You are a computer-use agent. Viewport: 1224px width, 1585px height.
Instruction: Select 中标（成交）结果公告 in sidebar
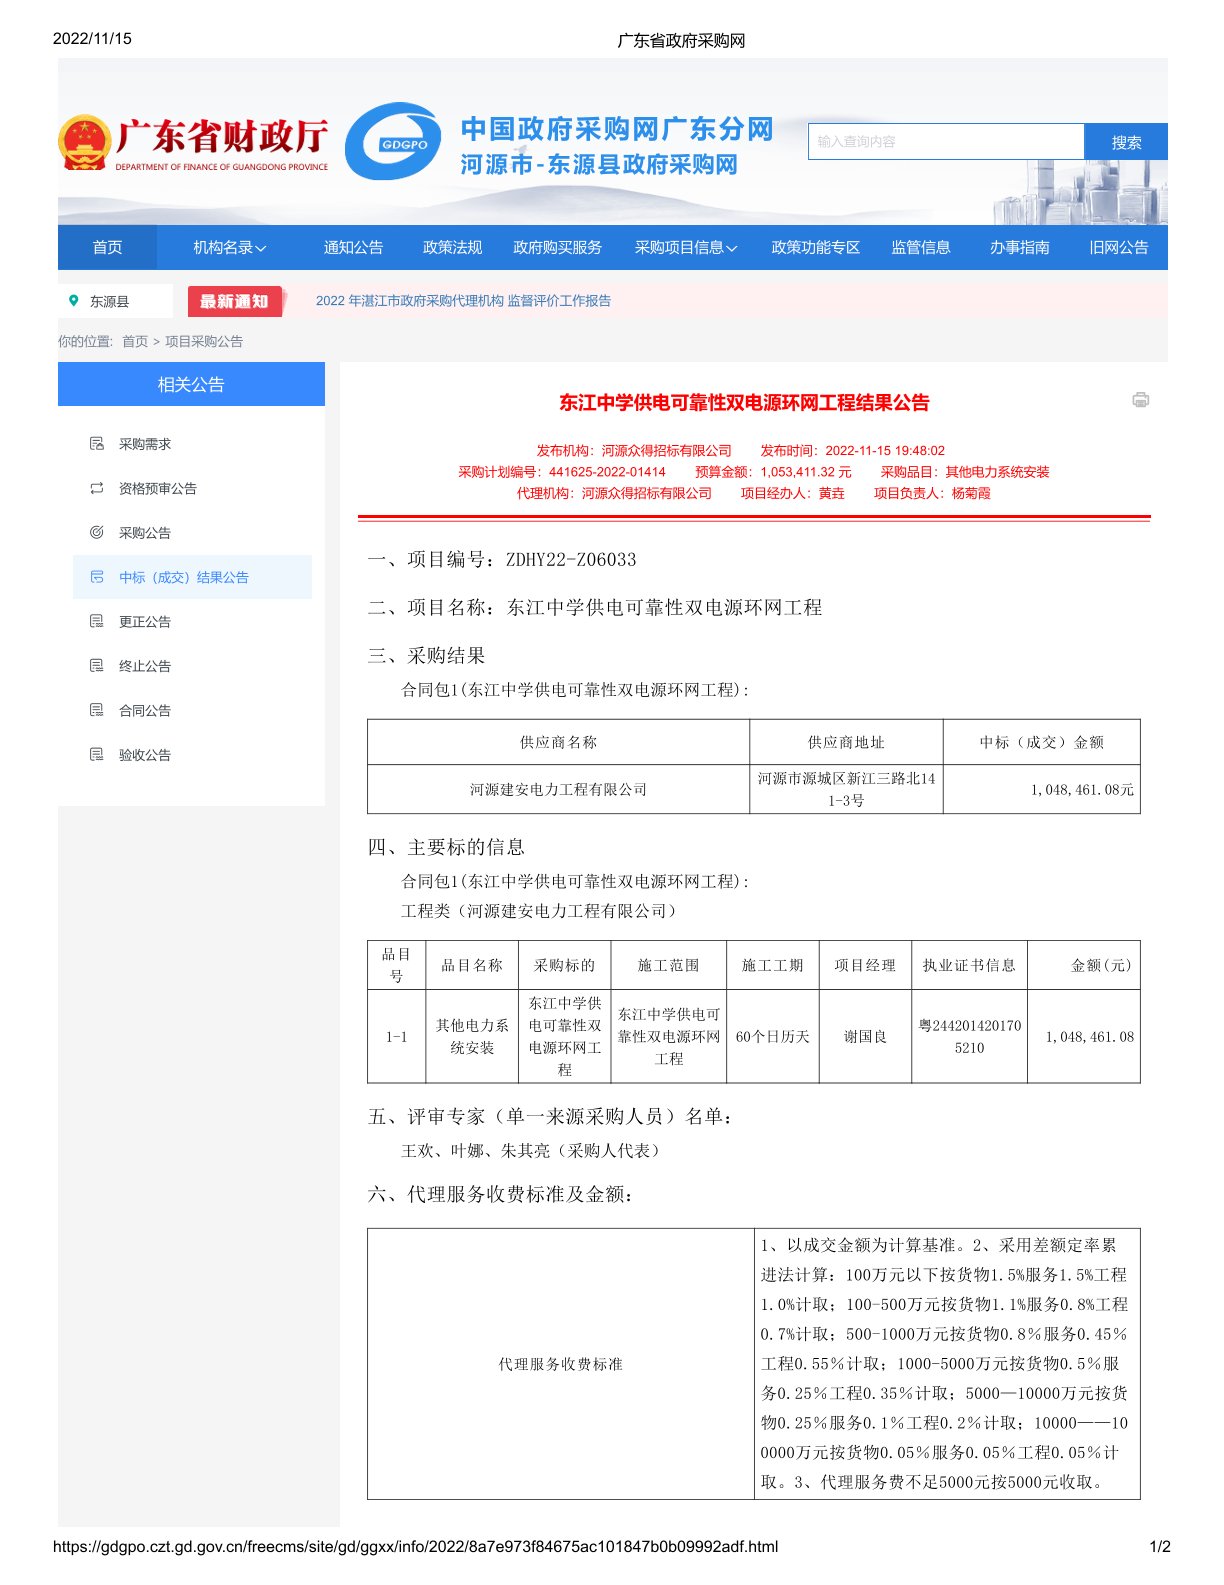(x=184, y=577)
